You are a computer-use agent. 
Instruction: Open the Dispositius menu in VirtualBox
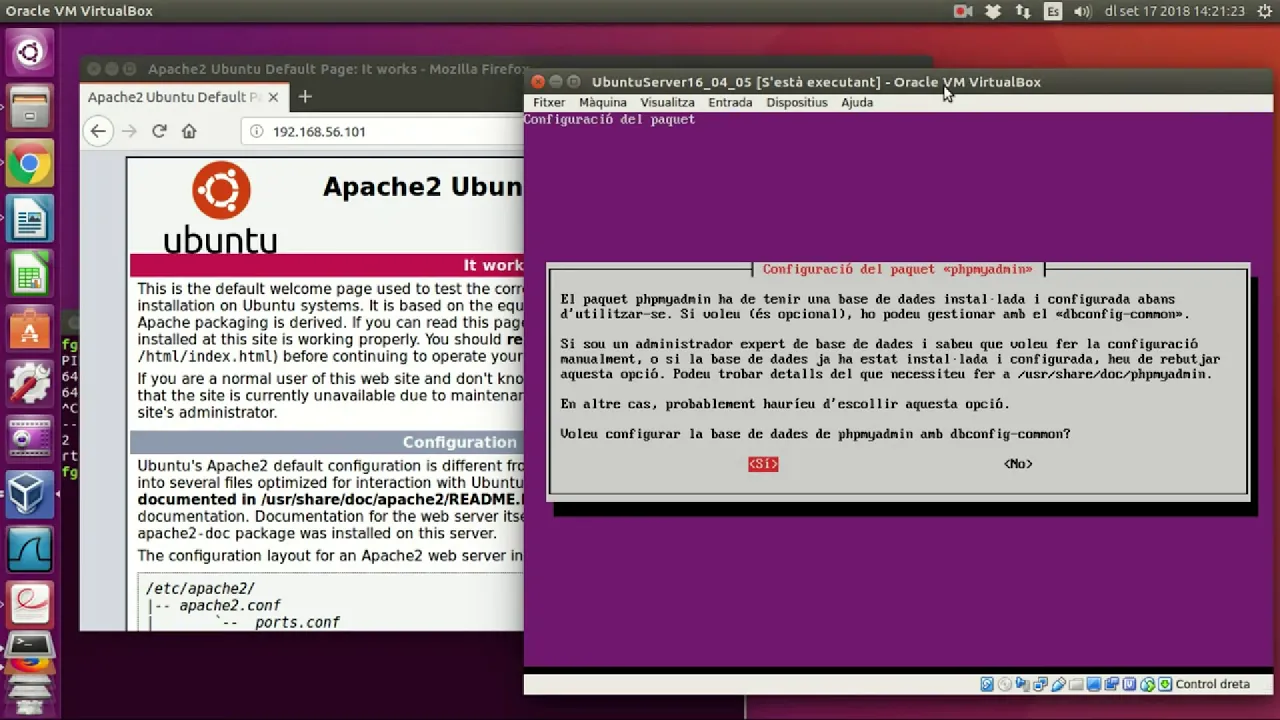tap(797, 102)
